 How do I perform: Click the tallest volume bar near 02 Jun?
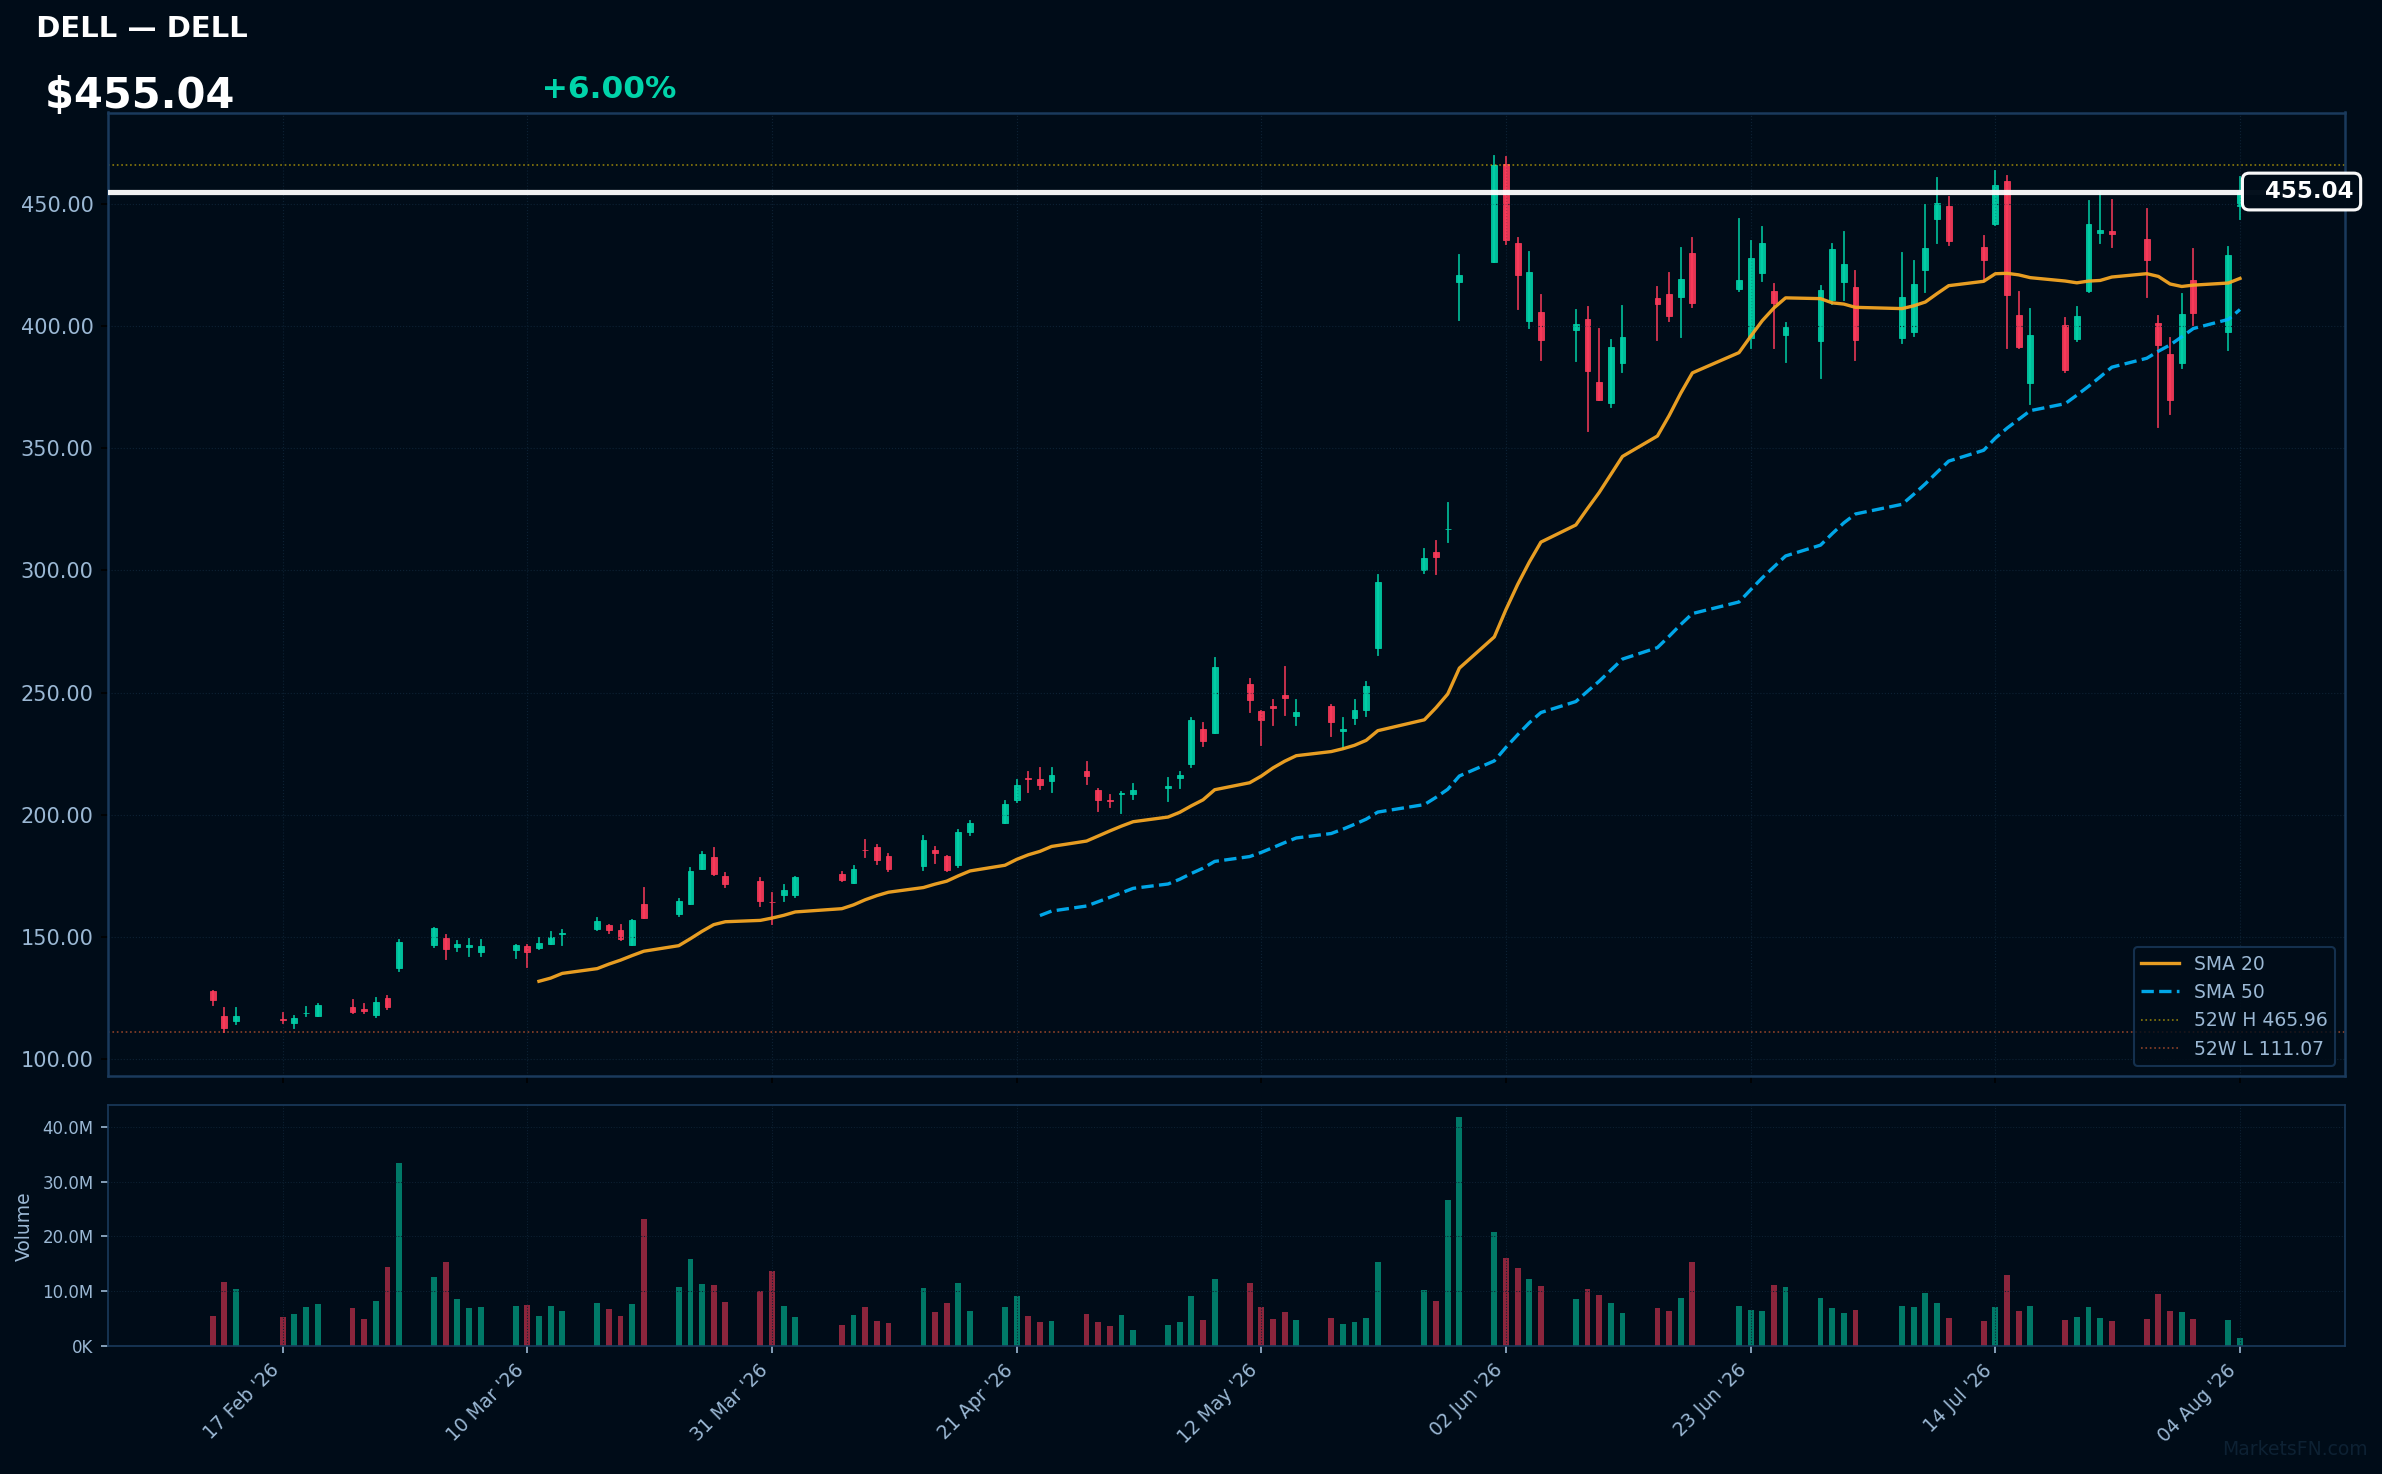(1459, 1231)
